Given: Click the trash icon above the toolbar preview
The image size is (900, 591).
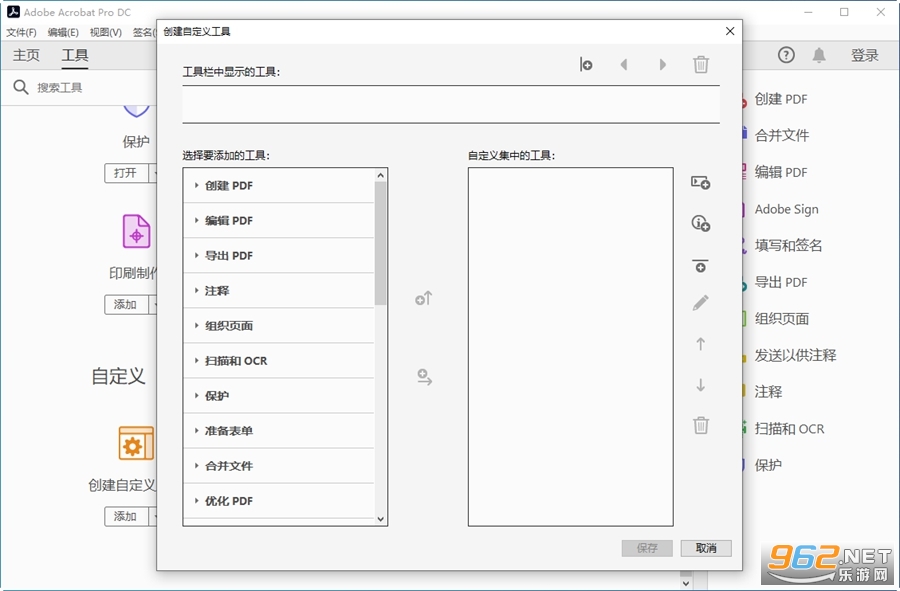Looking at the screenshot, I should click(701, 64).
